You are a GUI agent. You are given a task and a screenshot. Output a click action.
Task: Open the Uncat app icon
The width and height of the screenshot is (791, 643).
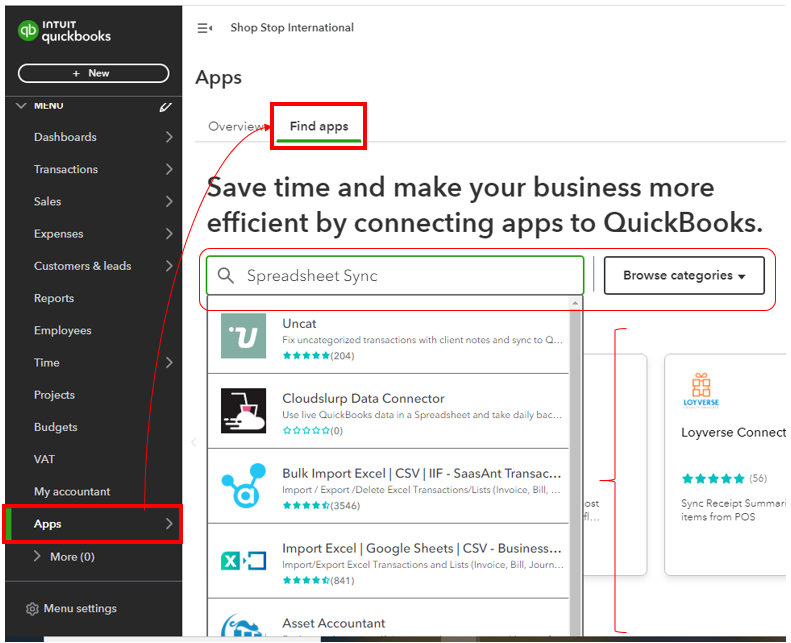[244, 336]
